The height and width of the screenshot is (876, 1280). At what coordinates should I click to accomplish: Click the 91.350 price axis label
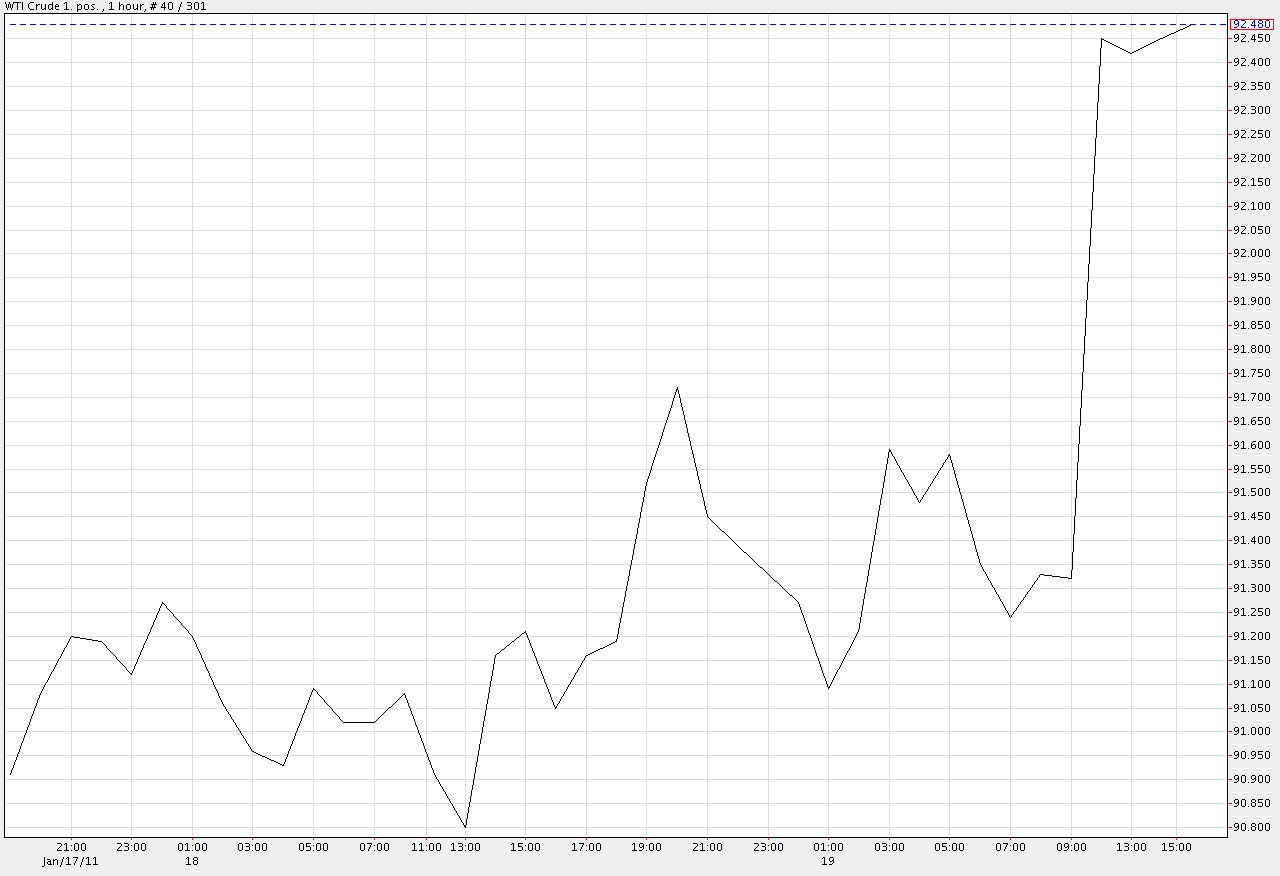(1251, 564)
